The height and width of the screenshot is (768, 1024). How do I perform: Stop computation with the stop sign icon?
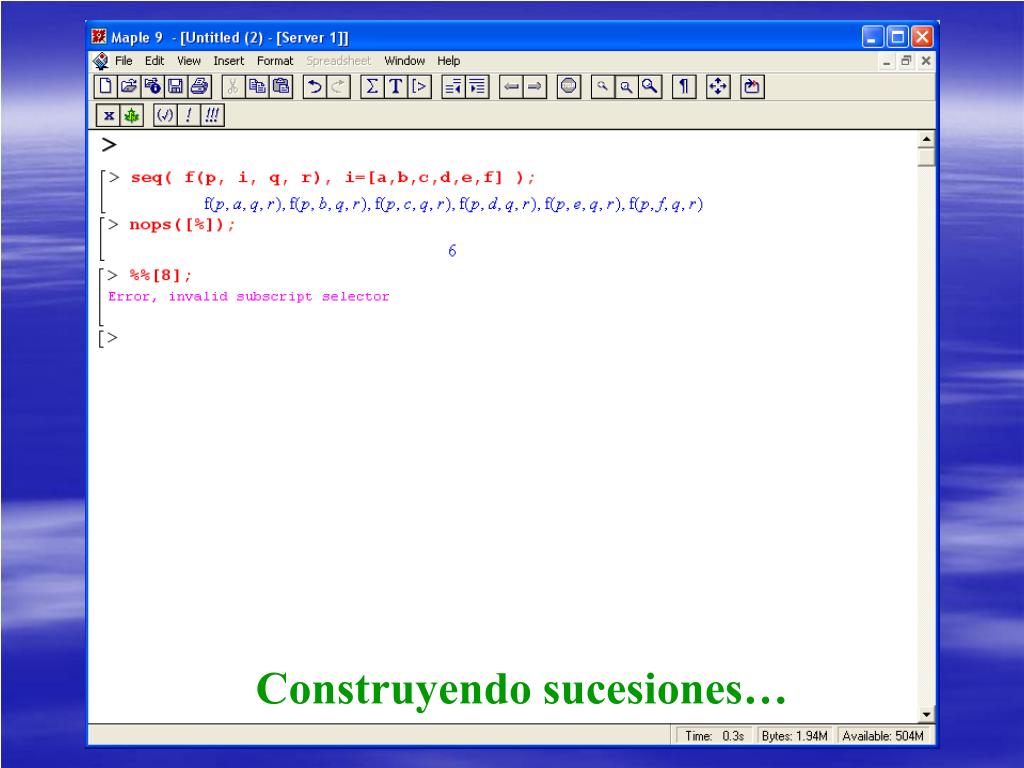[569, 86]
